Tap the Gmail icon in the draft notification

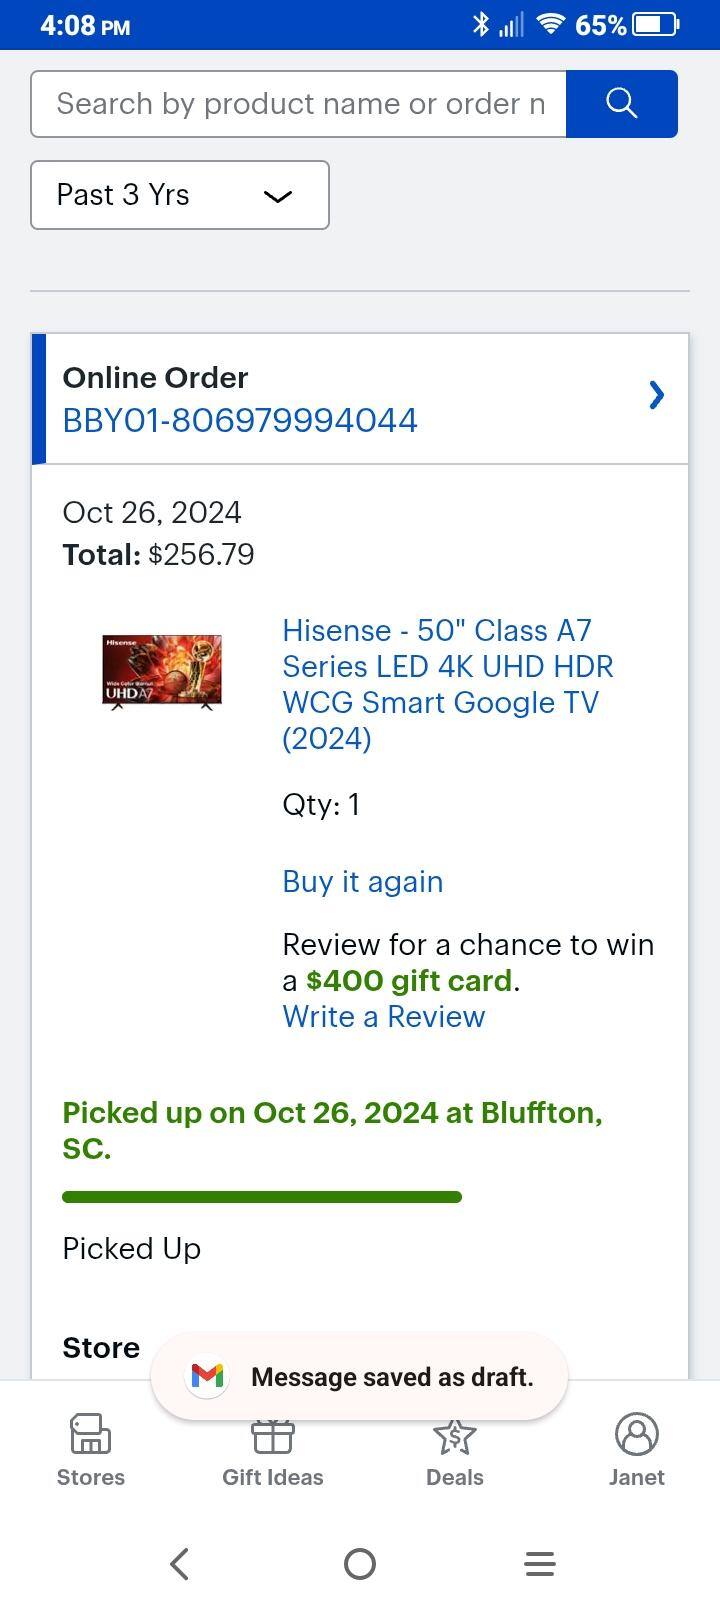pos(206,1376)
